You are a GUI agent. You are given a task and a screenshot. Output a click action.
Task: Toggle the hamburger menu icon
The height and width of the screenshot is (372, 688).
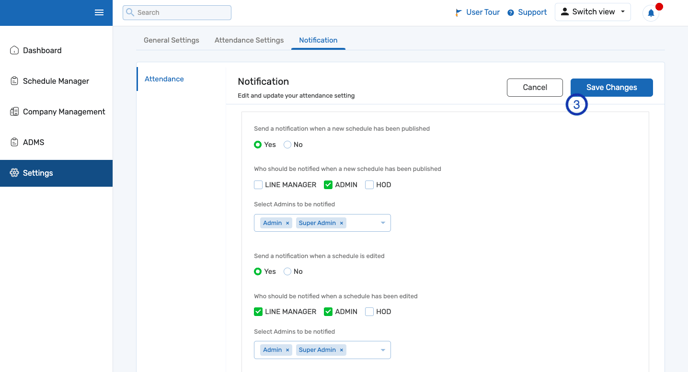99,12
